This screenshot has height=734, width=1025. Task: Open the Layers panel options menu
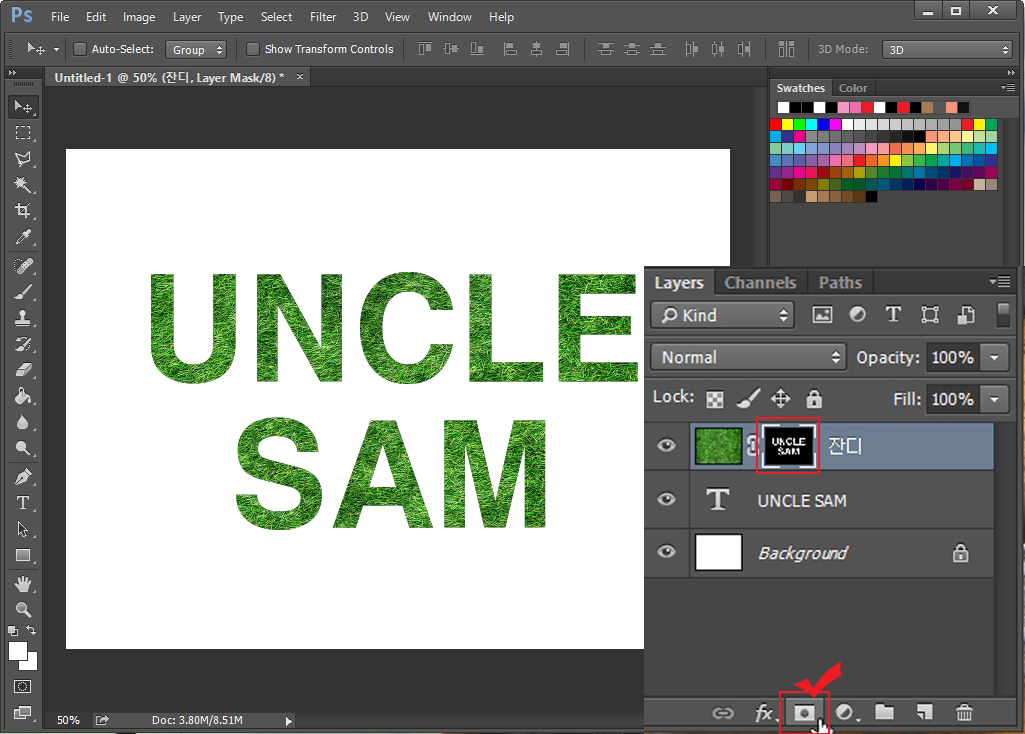click(x=1000, y=282)
